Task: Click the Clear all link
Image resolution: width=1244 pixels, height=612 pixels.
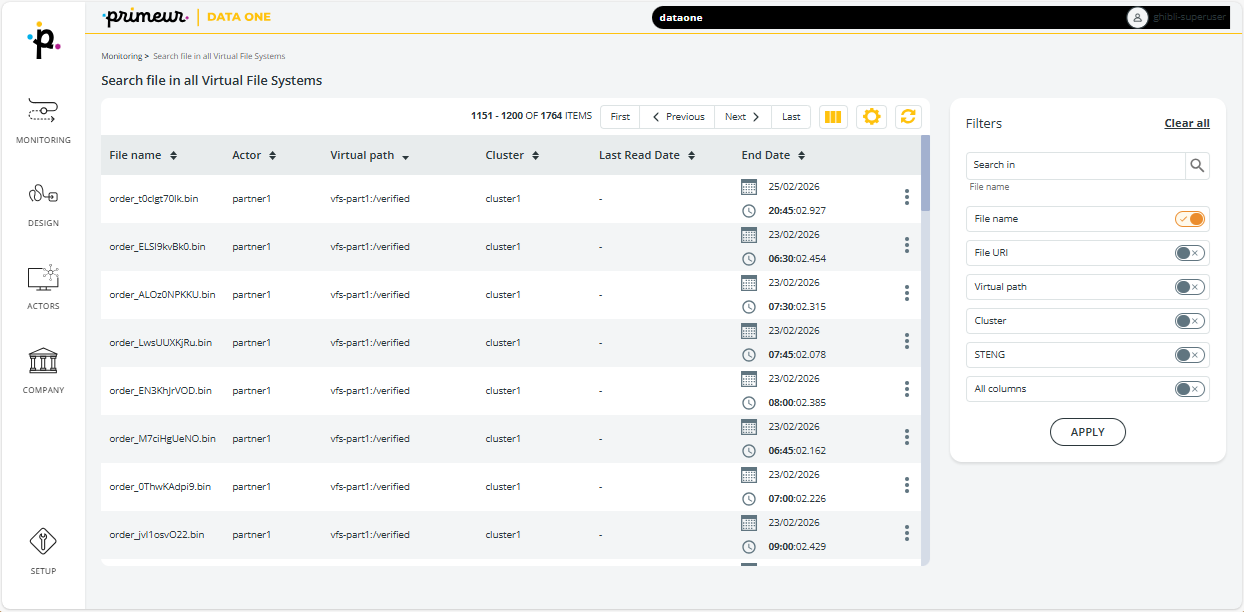Action: 1186,123
